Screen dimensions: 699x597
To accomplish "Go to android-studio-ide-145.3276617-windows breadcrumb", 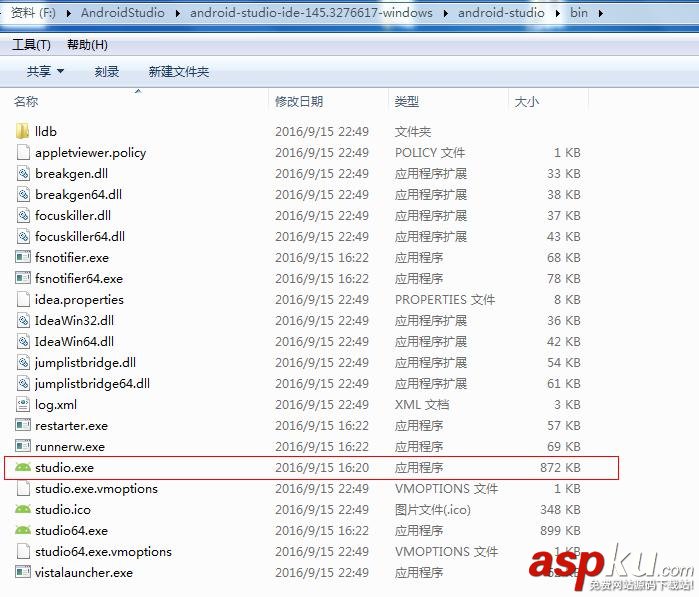I will click(x=311, y=12).
